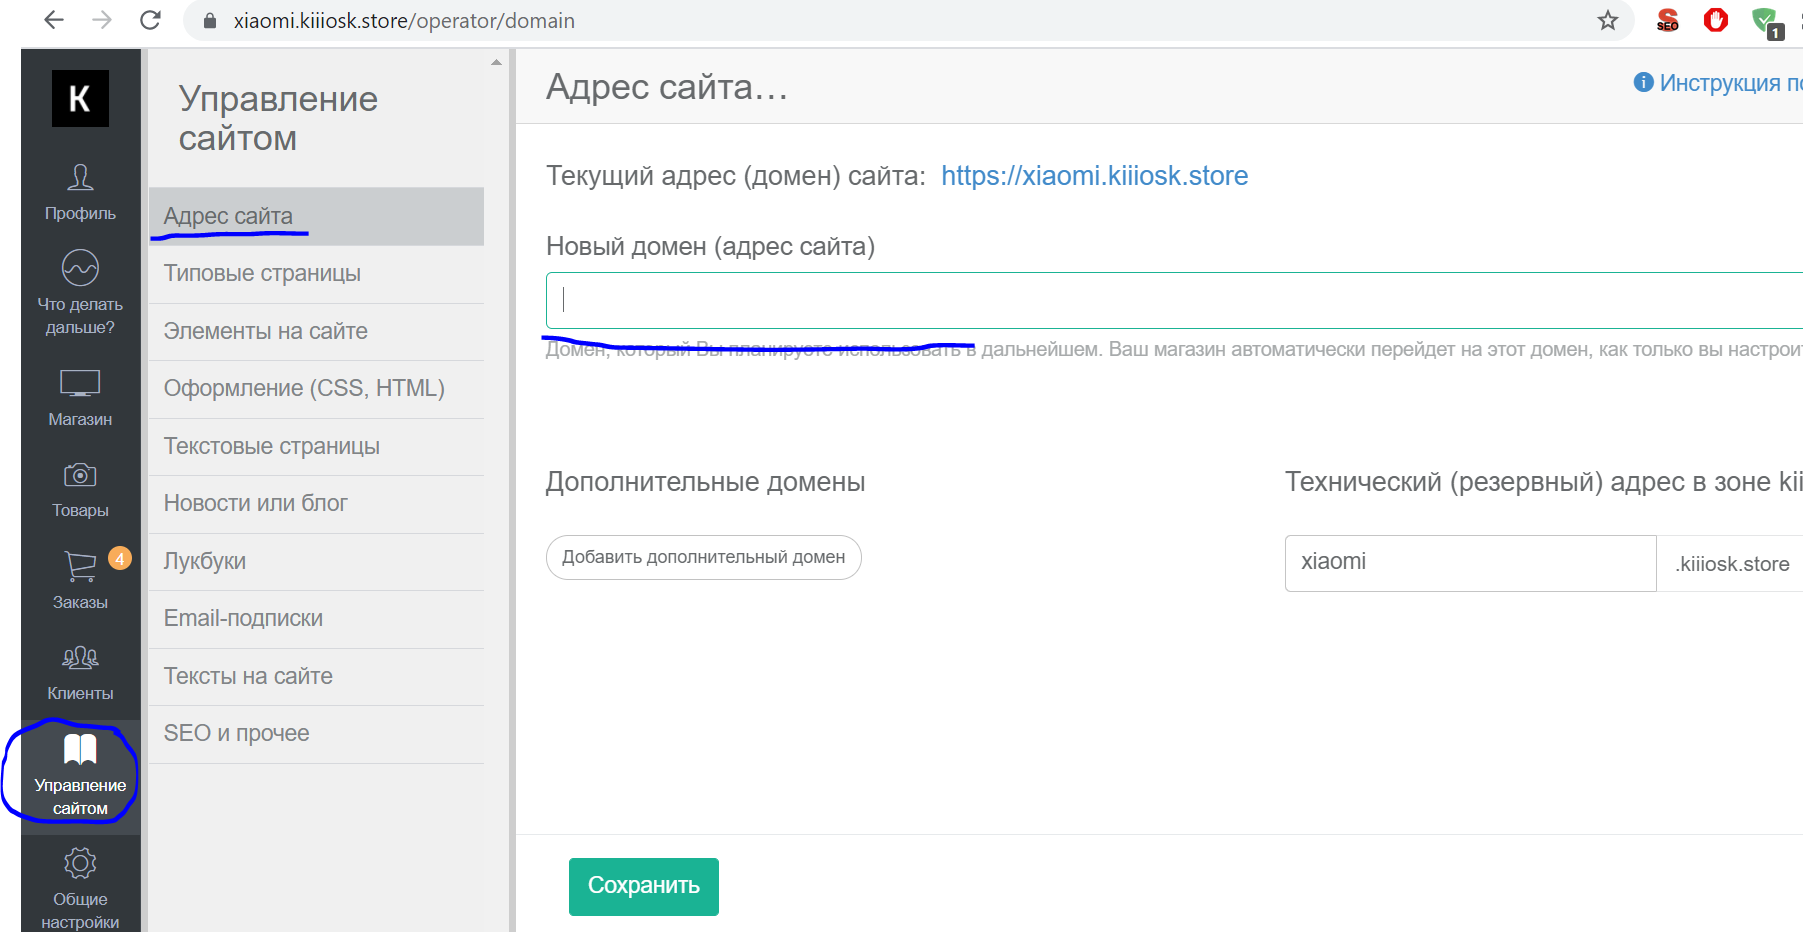Viewport: 1803px width, 932px height.
Task: Open Лукбуки menu item
Action: [x=316, y=561]
